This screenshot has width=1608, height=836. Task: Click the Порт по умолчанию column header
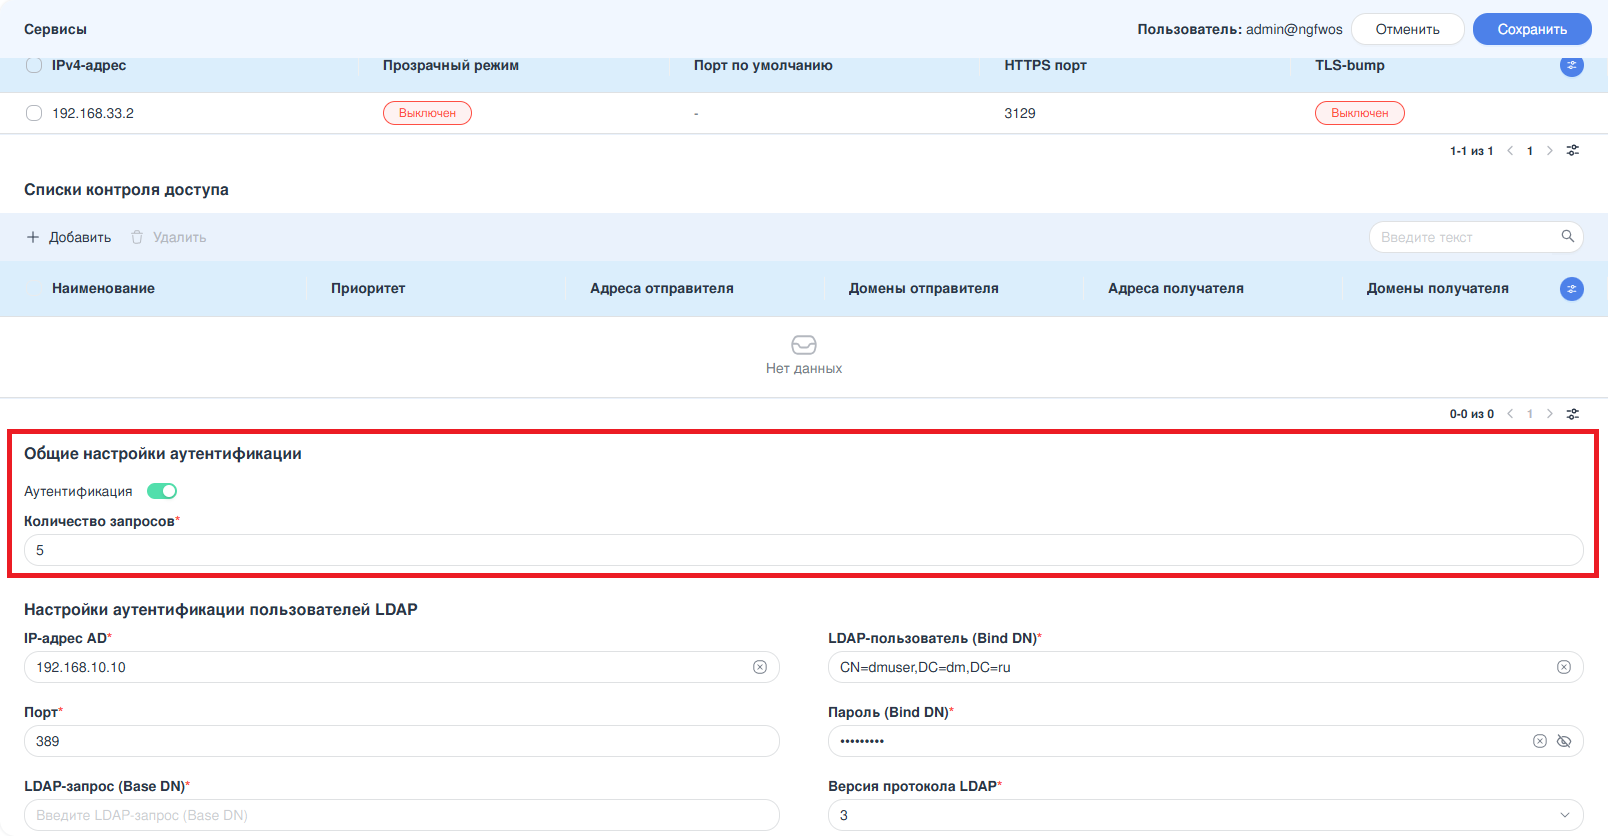click(763, 65)
